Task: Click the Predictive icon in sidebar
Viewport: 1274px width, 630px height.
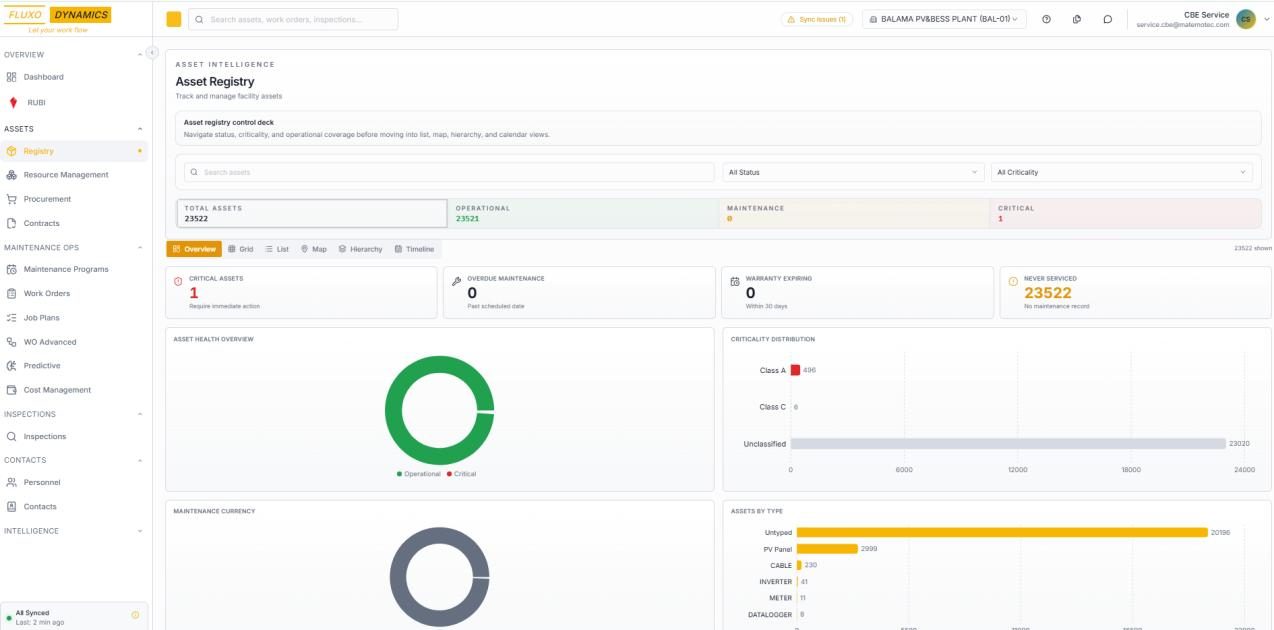Action: (12, 366)
